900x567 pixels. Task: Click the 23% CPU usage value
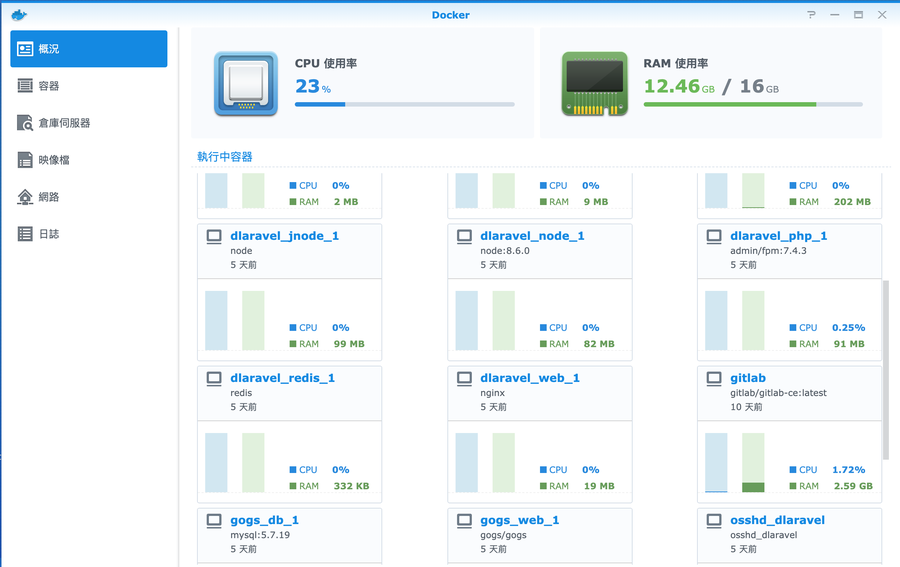313,86
